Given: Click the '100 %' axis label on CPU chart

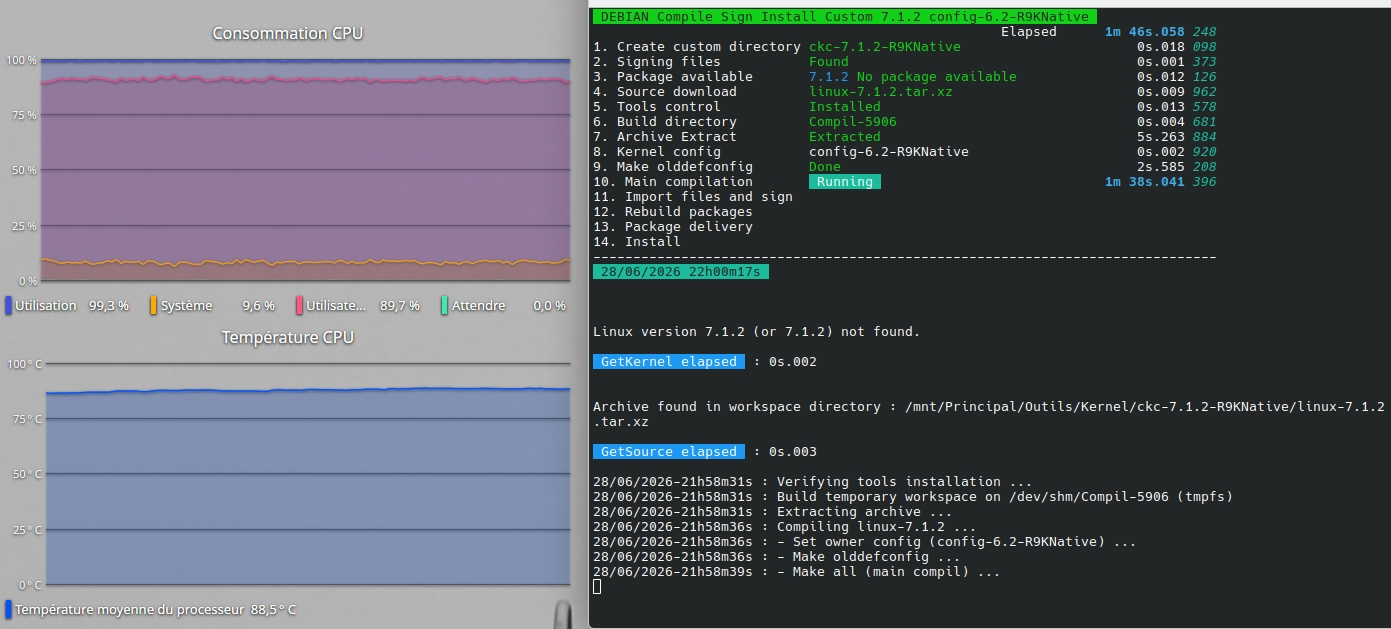Looking at the screenshot, I should [22, 60].
